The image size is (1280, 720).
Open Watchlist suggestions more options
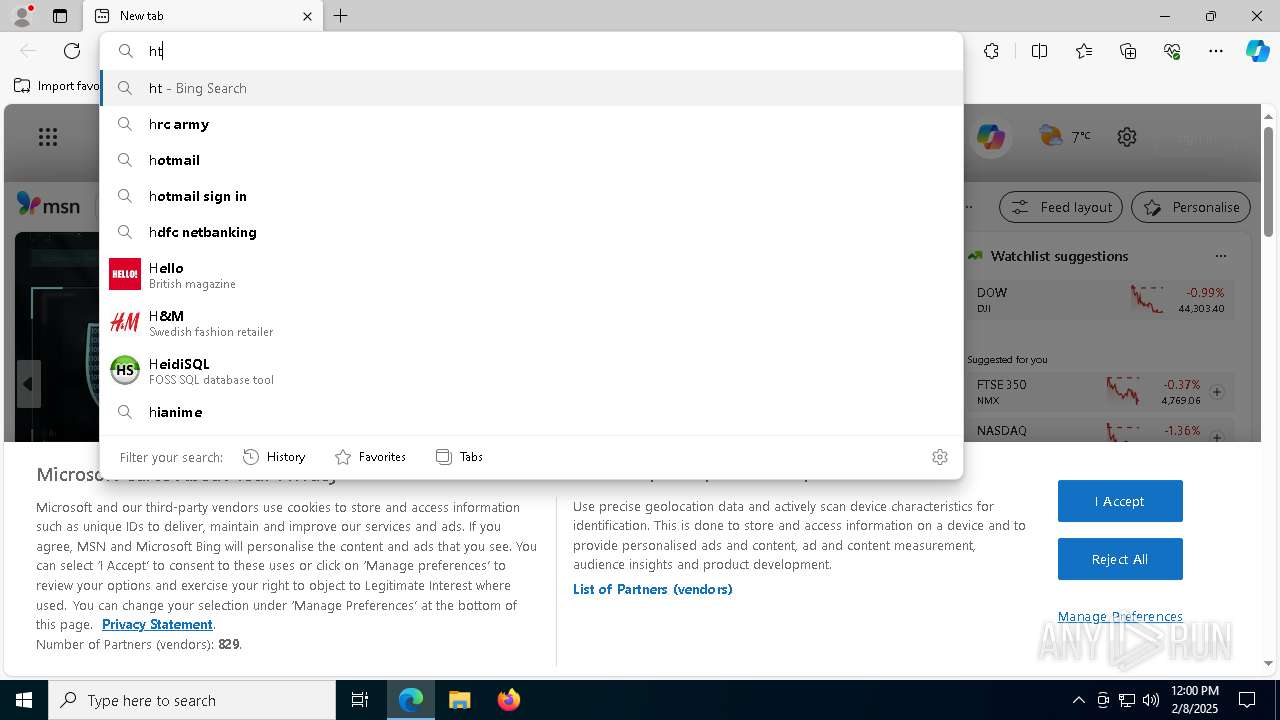1220,256
